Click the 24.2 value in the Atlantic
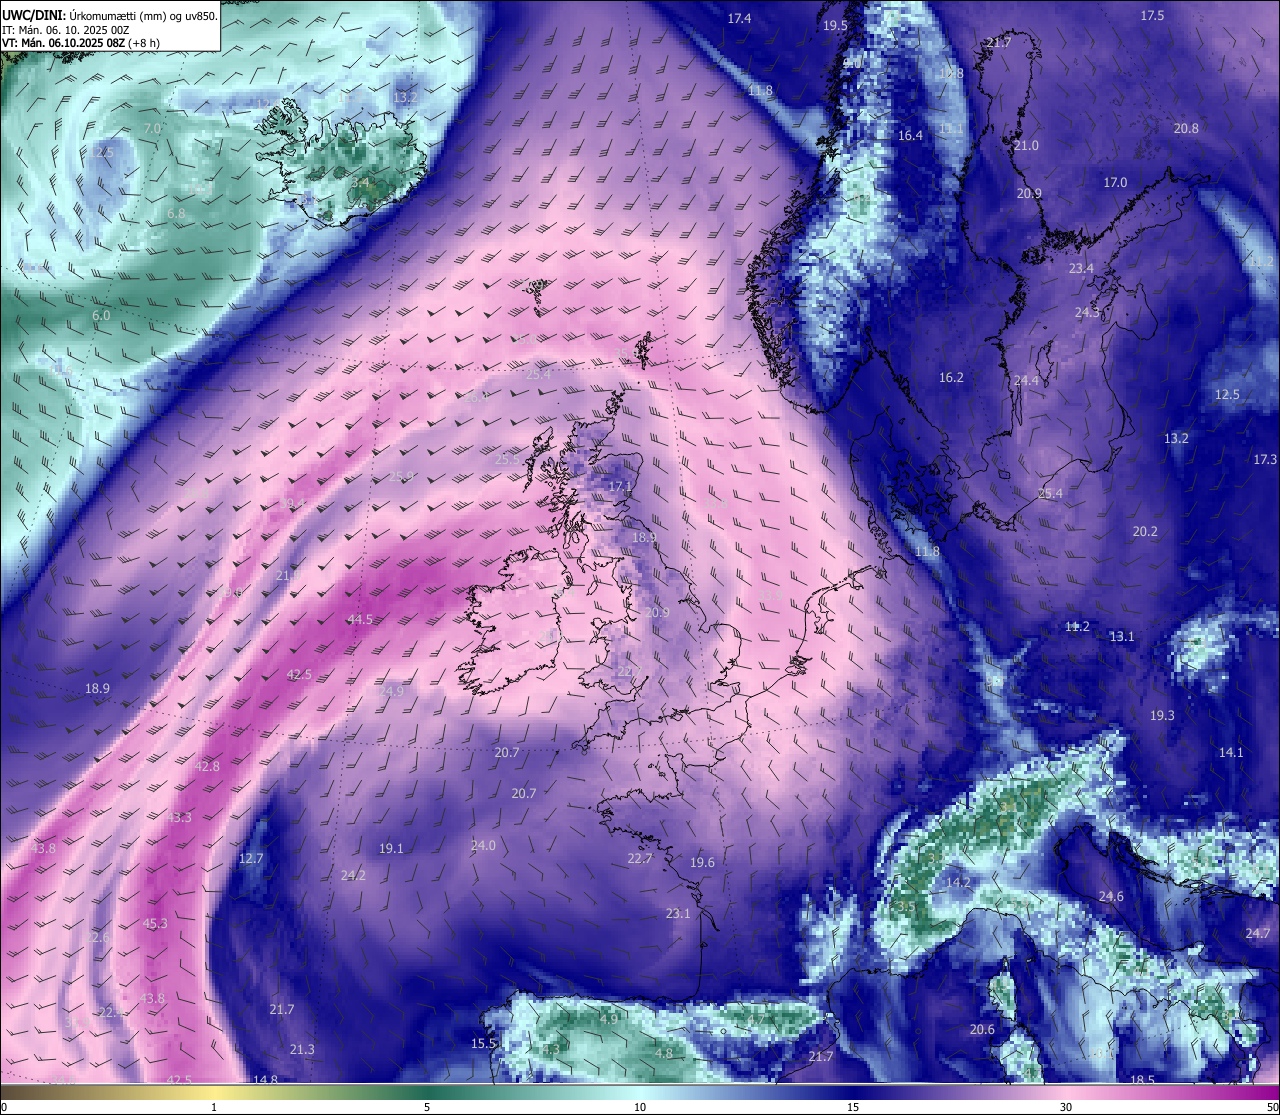Image resolution: width=1280 pixels, height=1115 pixels. tap(353, 875)
